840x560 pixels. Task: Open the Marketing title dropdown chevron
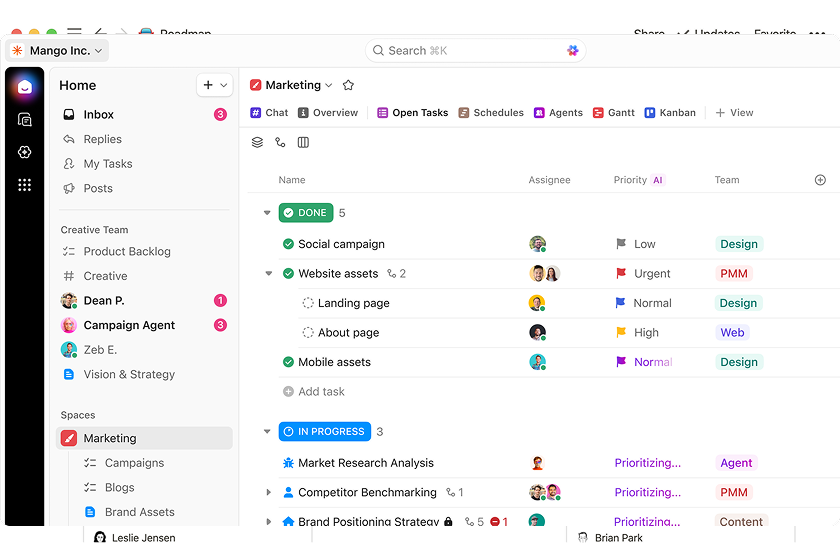tap(329, 85)
